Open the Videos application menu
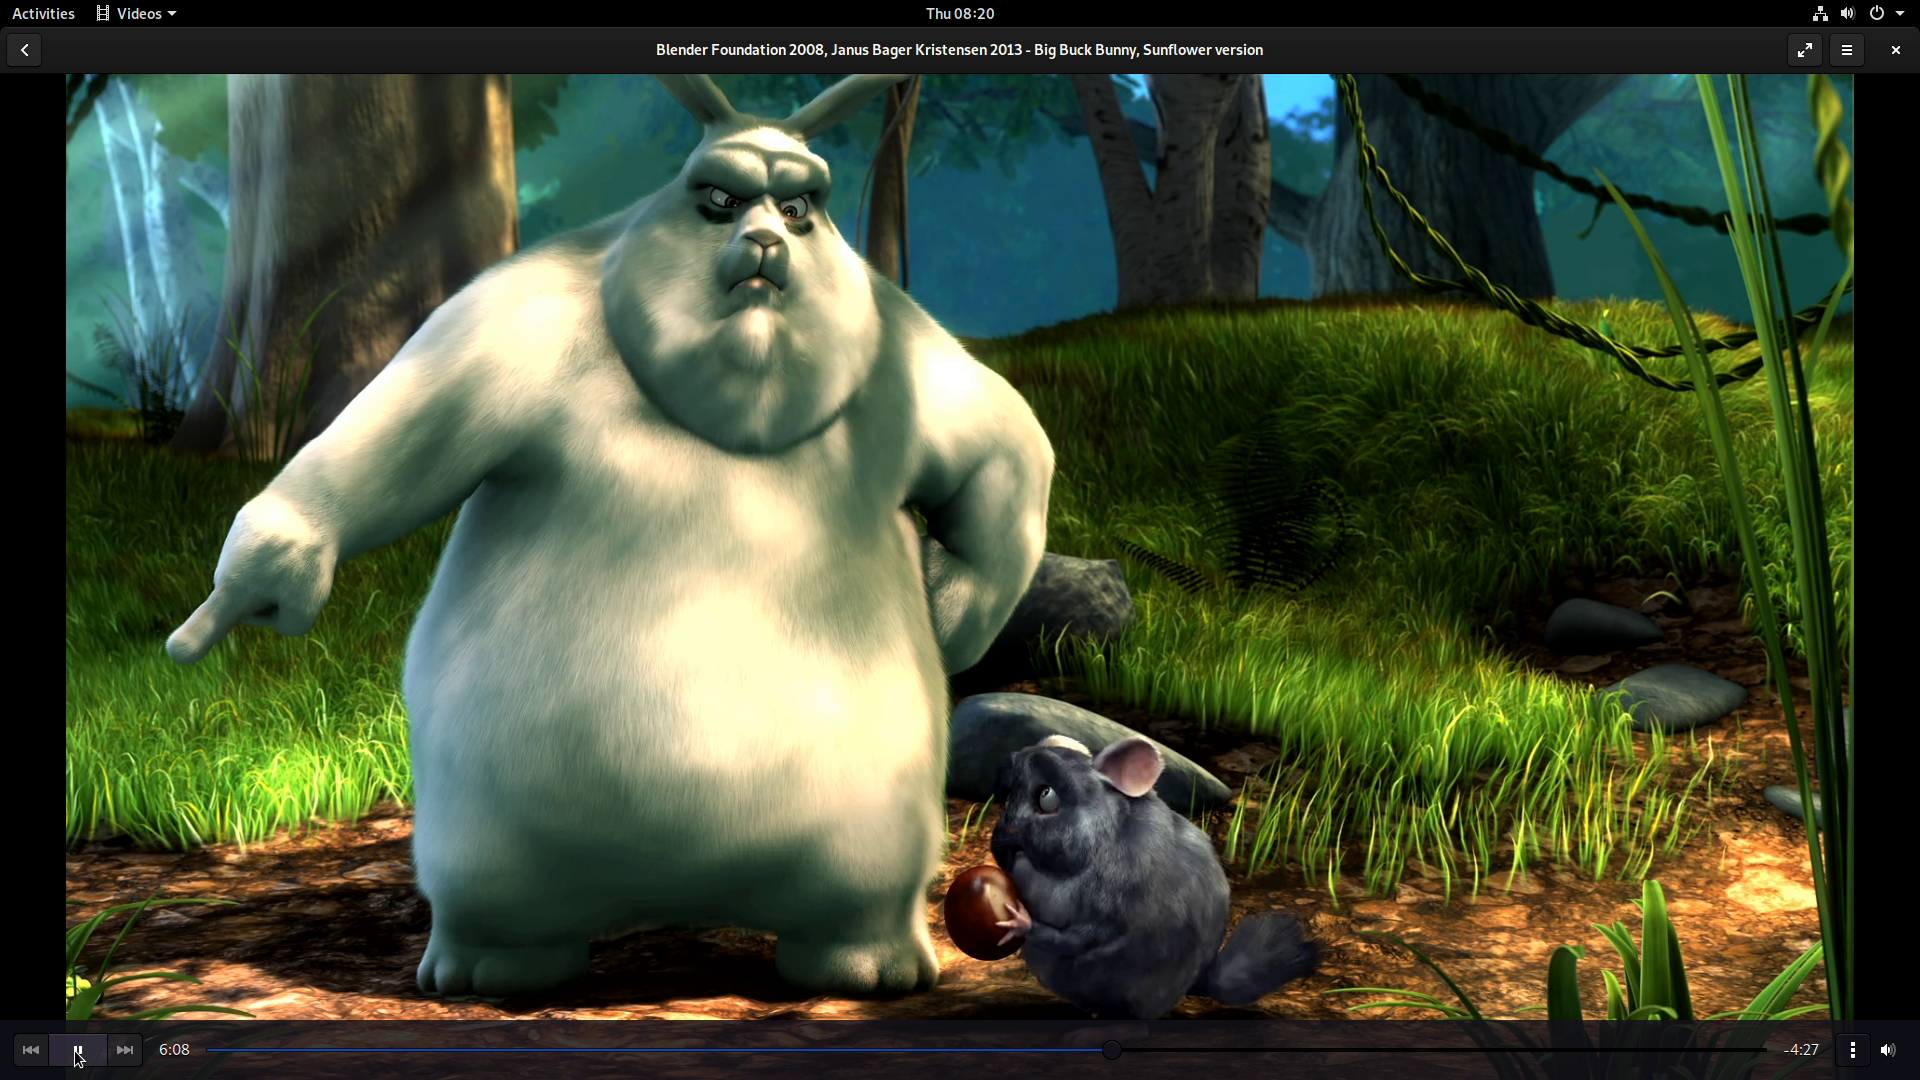The image size is (1920, 1080). (x=137, y=13)
